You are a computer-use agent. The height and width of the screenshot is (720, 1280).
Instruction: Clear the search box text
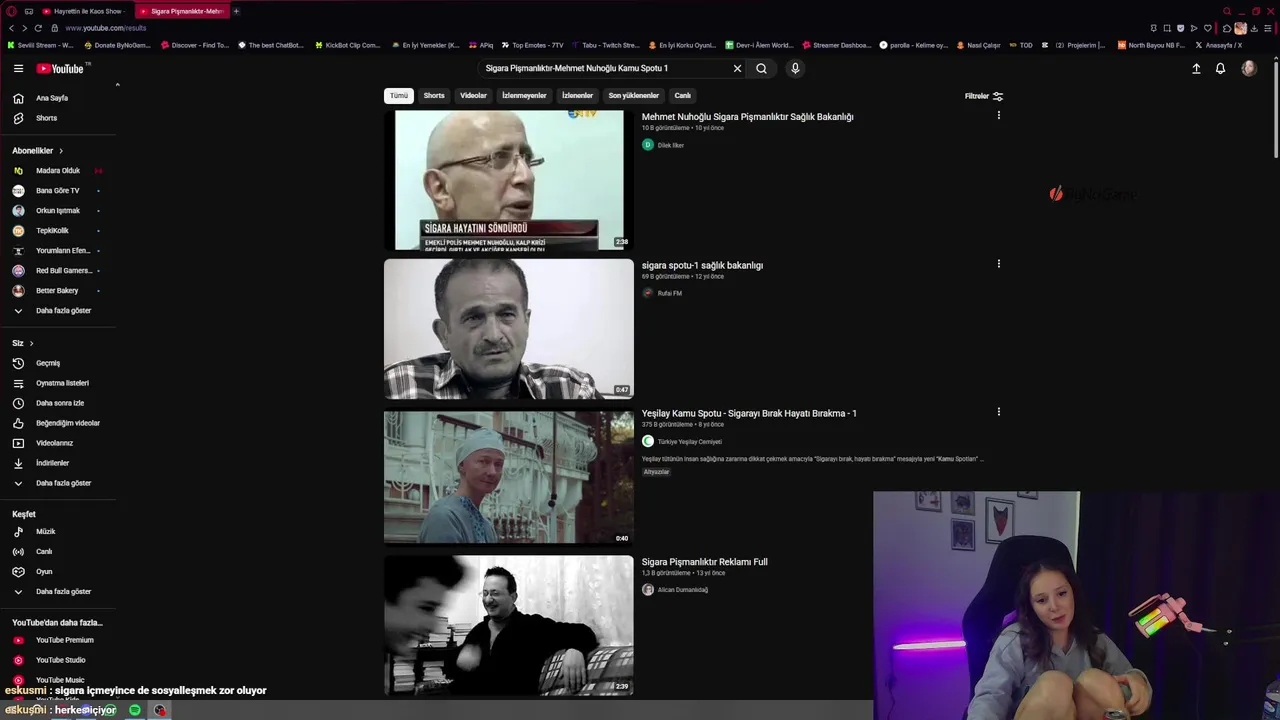point(737,68)
